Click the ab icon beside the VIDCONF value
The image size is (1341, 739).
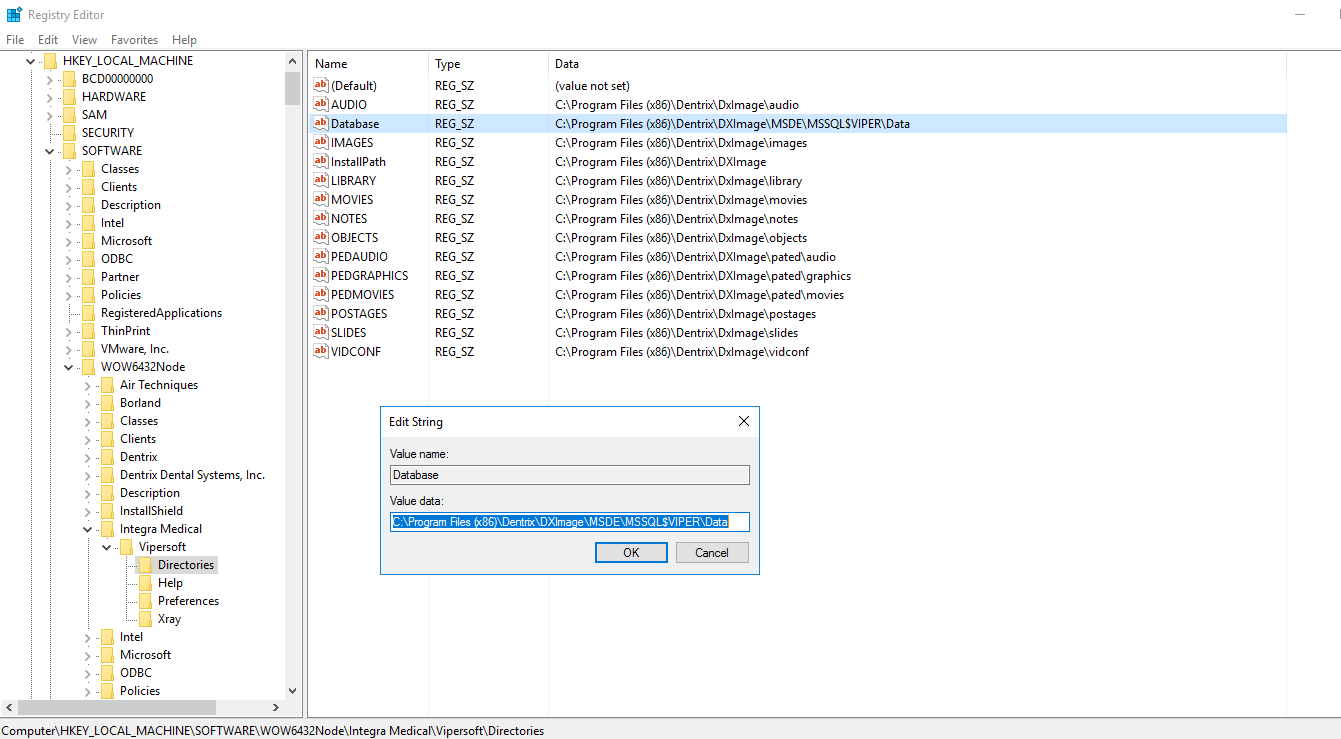(320, 351)
